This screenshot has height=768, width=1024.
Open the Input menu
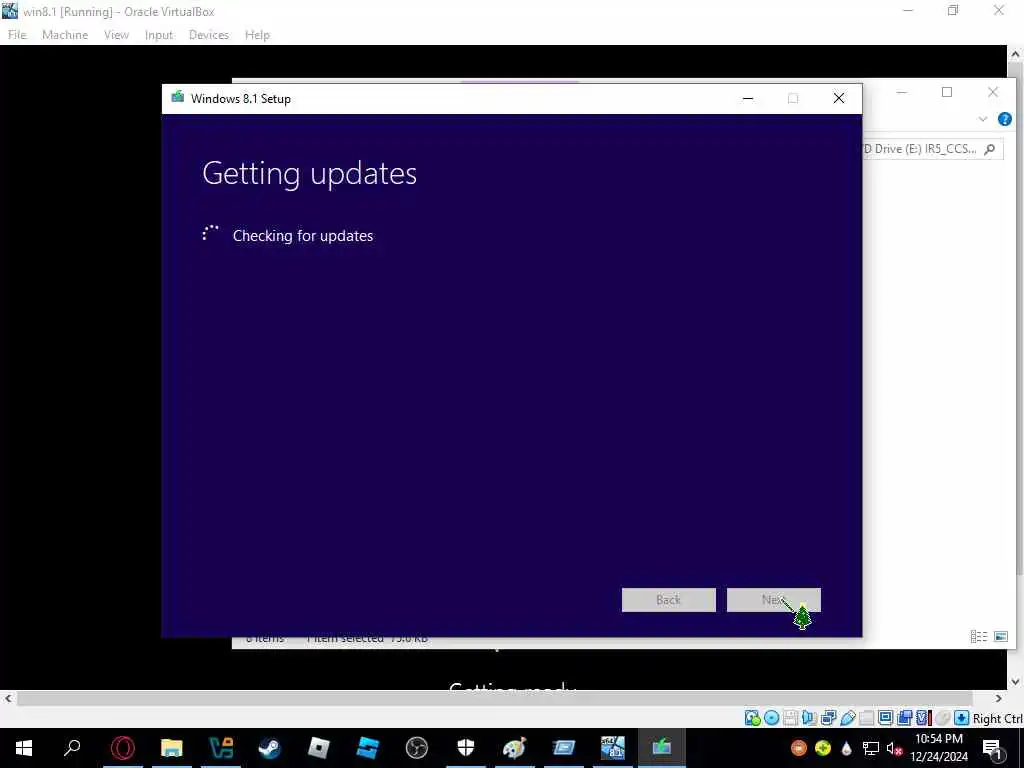pyautogui.click(x=159, y=35)
